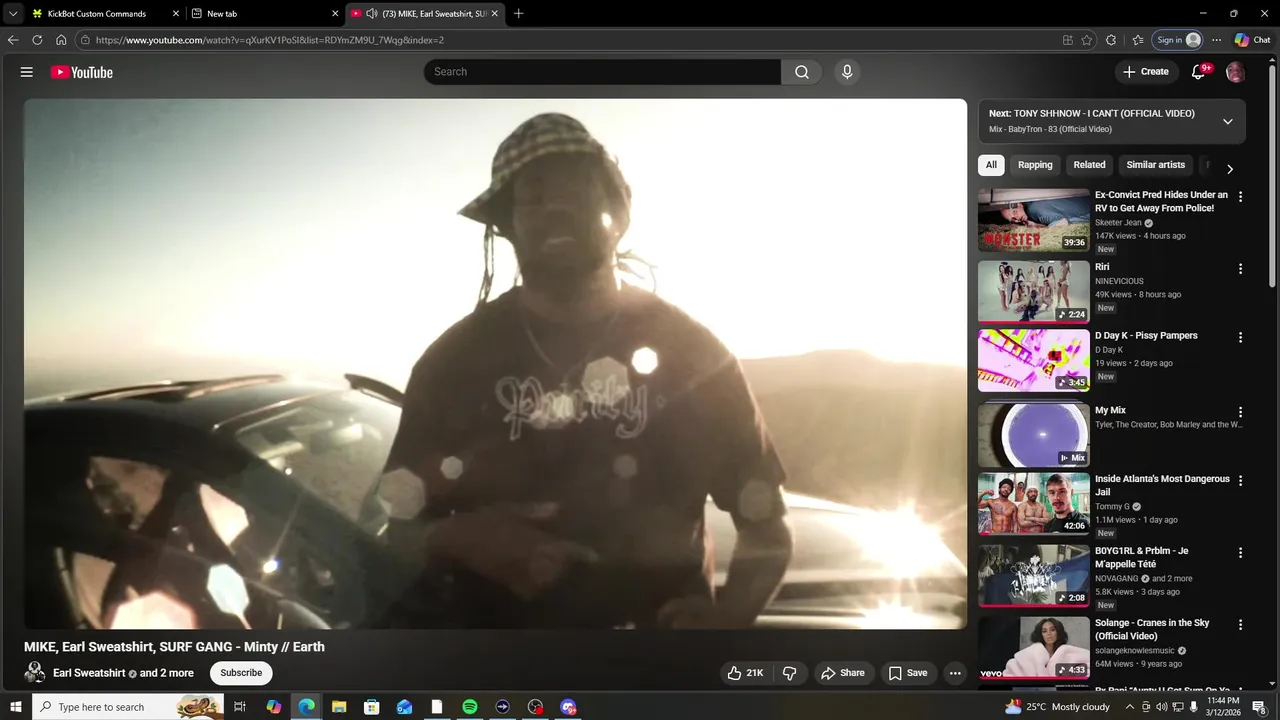Click the Windows taskbar search box

click(x=127, y=707)
